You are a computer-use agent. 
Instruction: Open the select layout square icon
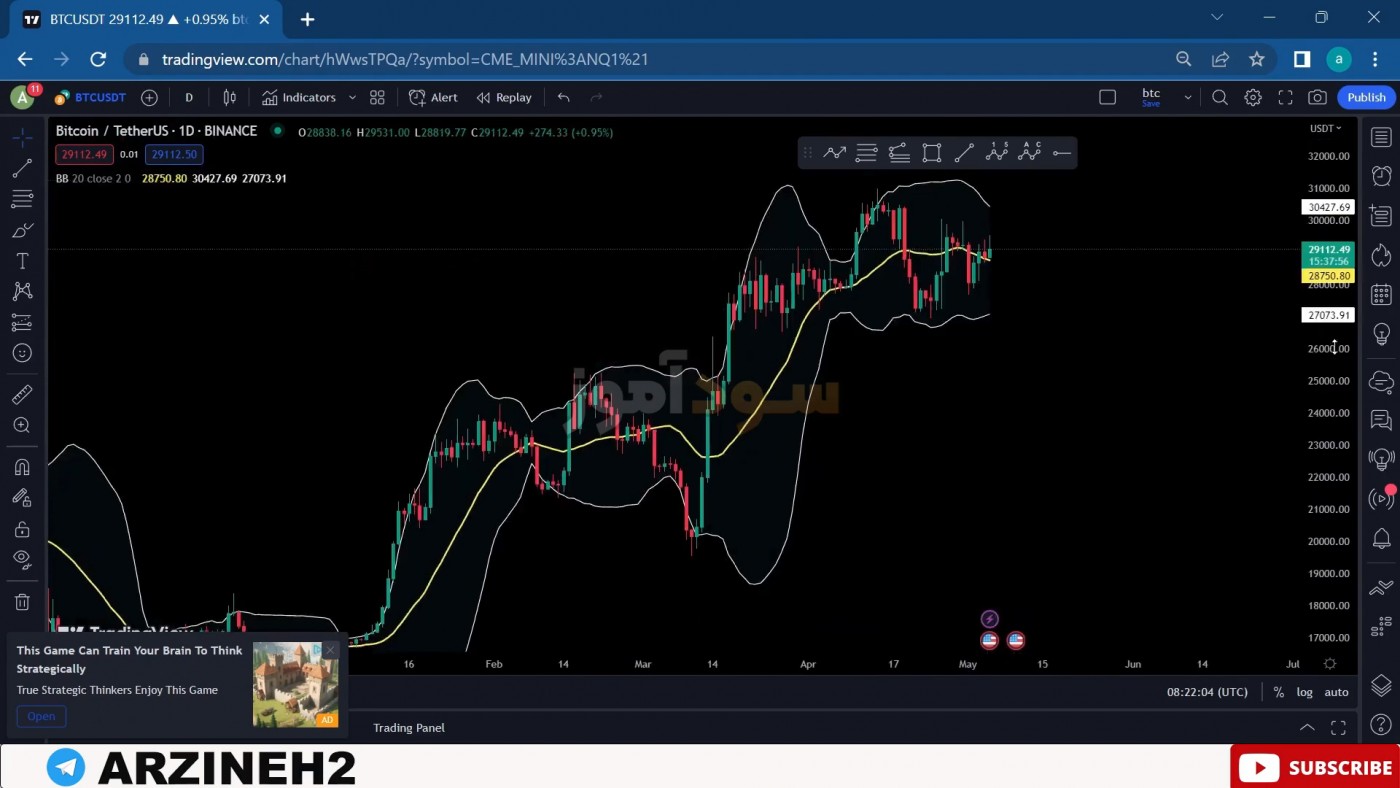pyautogui.click(x=1107, y=97)
